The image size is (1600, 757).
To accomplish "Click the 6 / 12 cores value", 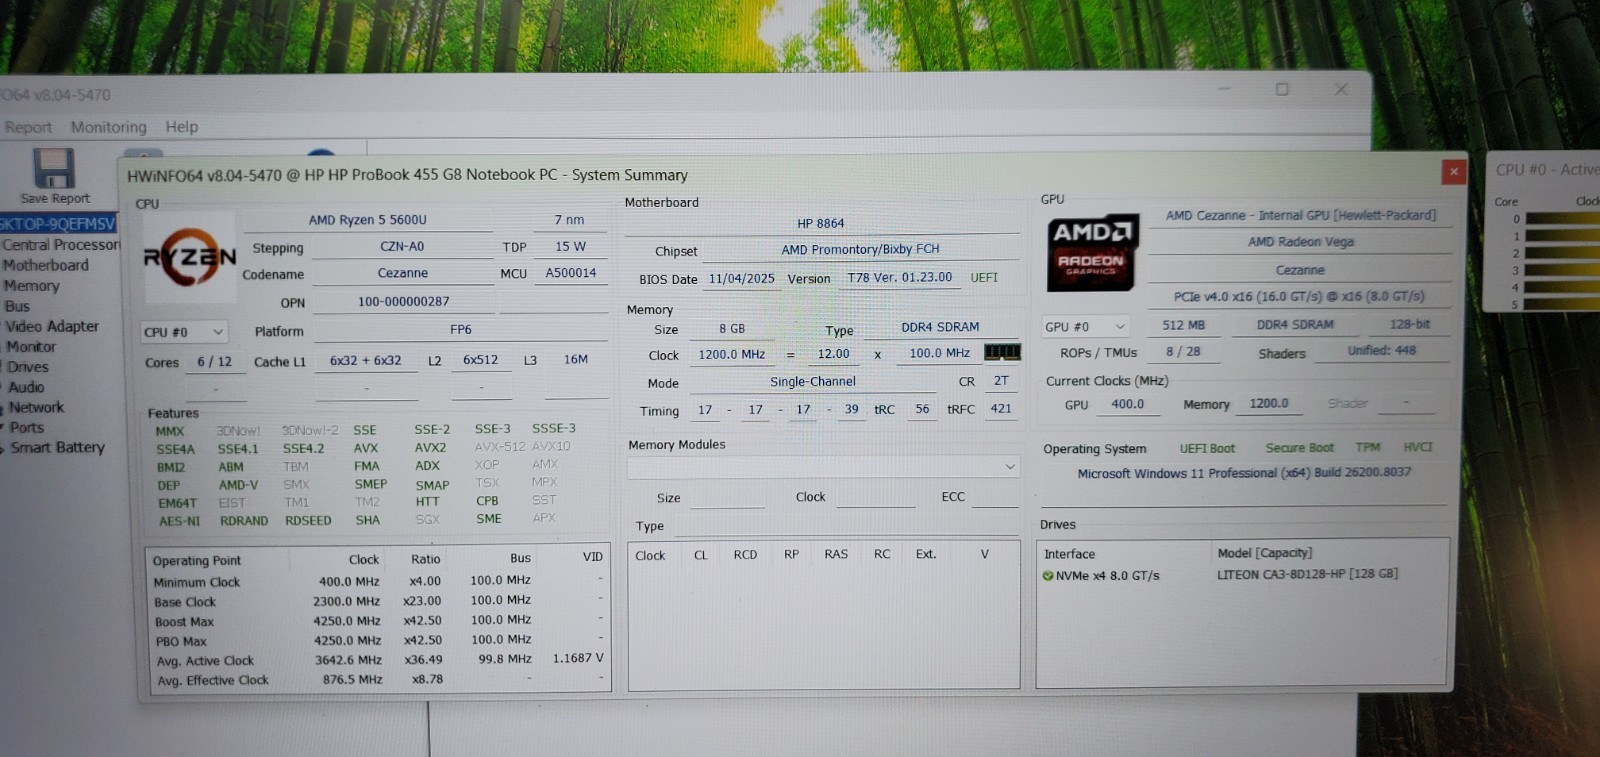I will click(x=214, y=362).
